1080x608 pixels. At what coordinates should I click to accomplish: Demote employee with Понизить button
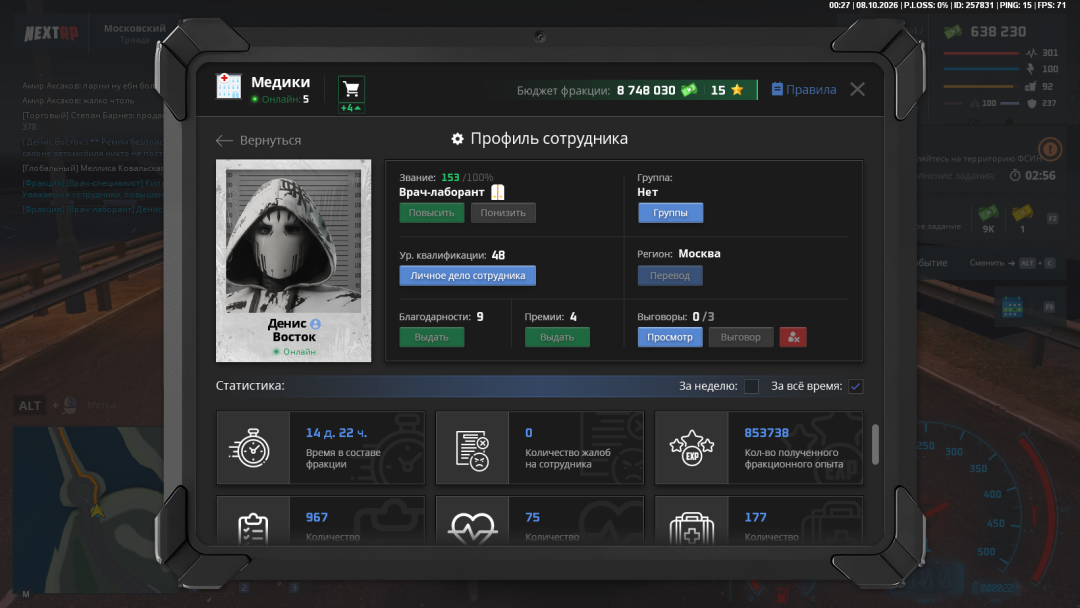click(503, 213)
